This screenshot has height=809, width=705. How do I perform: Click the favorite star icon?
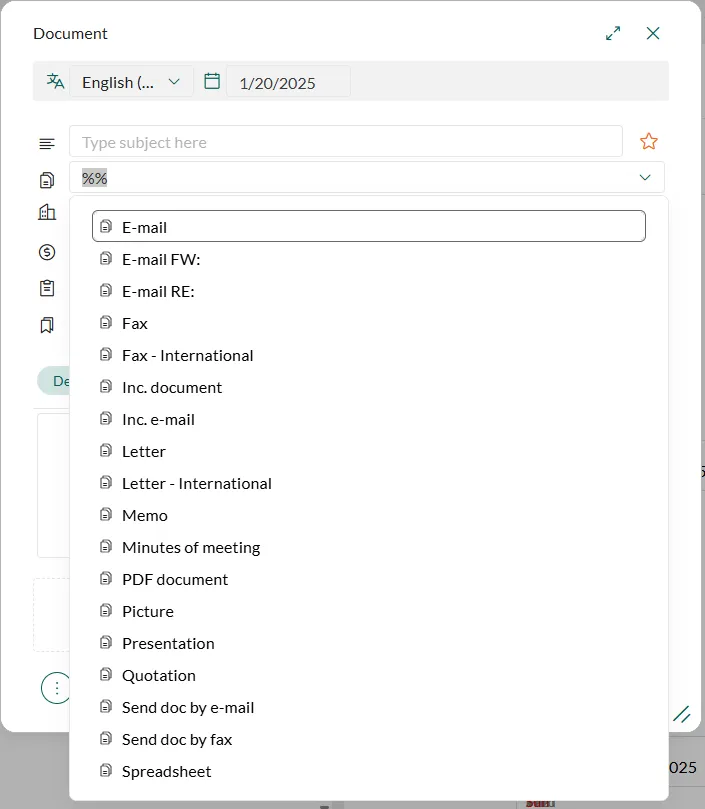click(x=649, y=141)
